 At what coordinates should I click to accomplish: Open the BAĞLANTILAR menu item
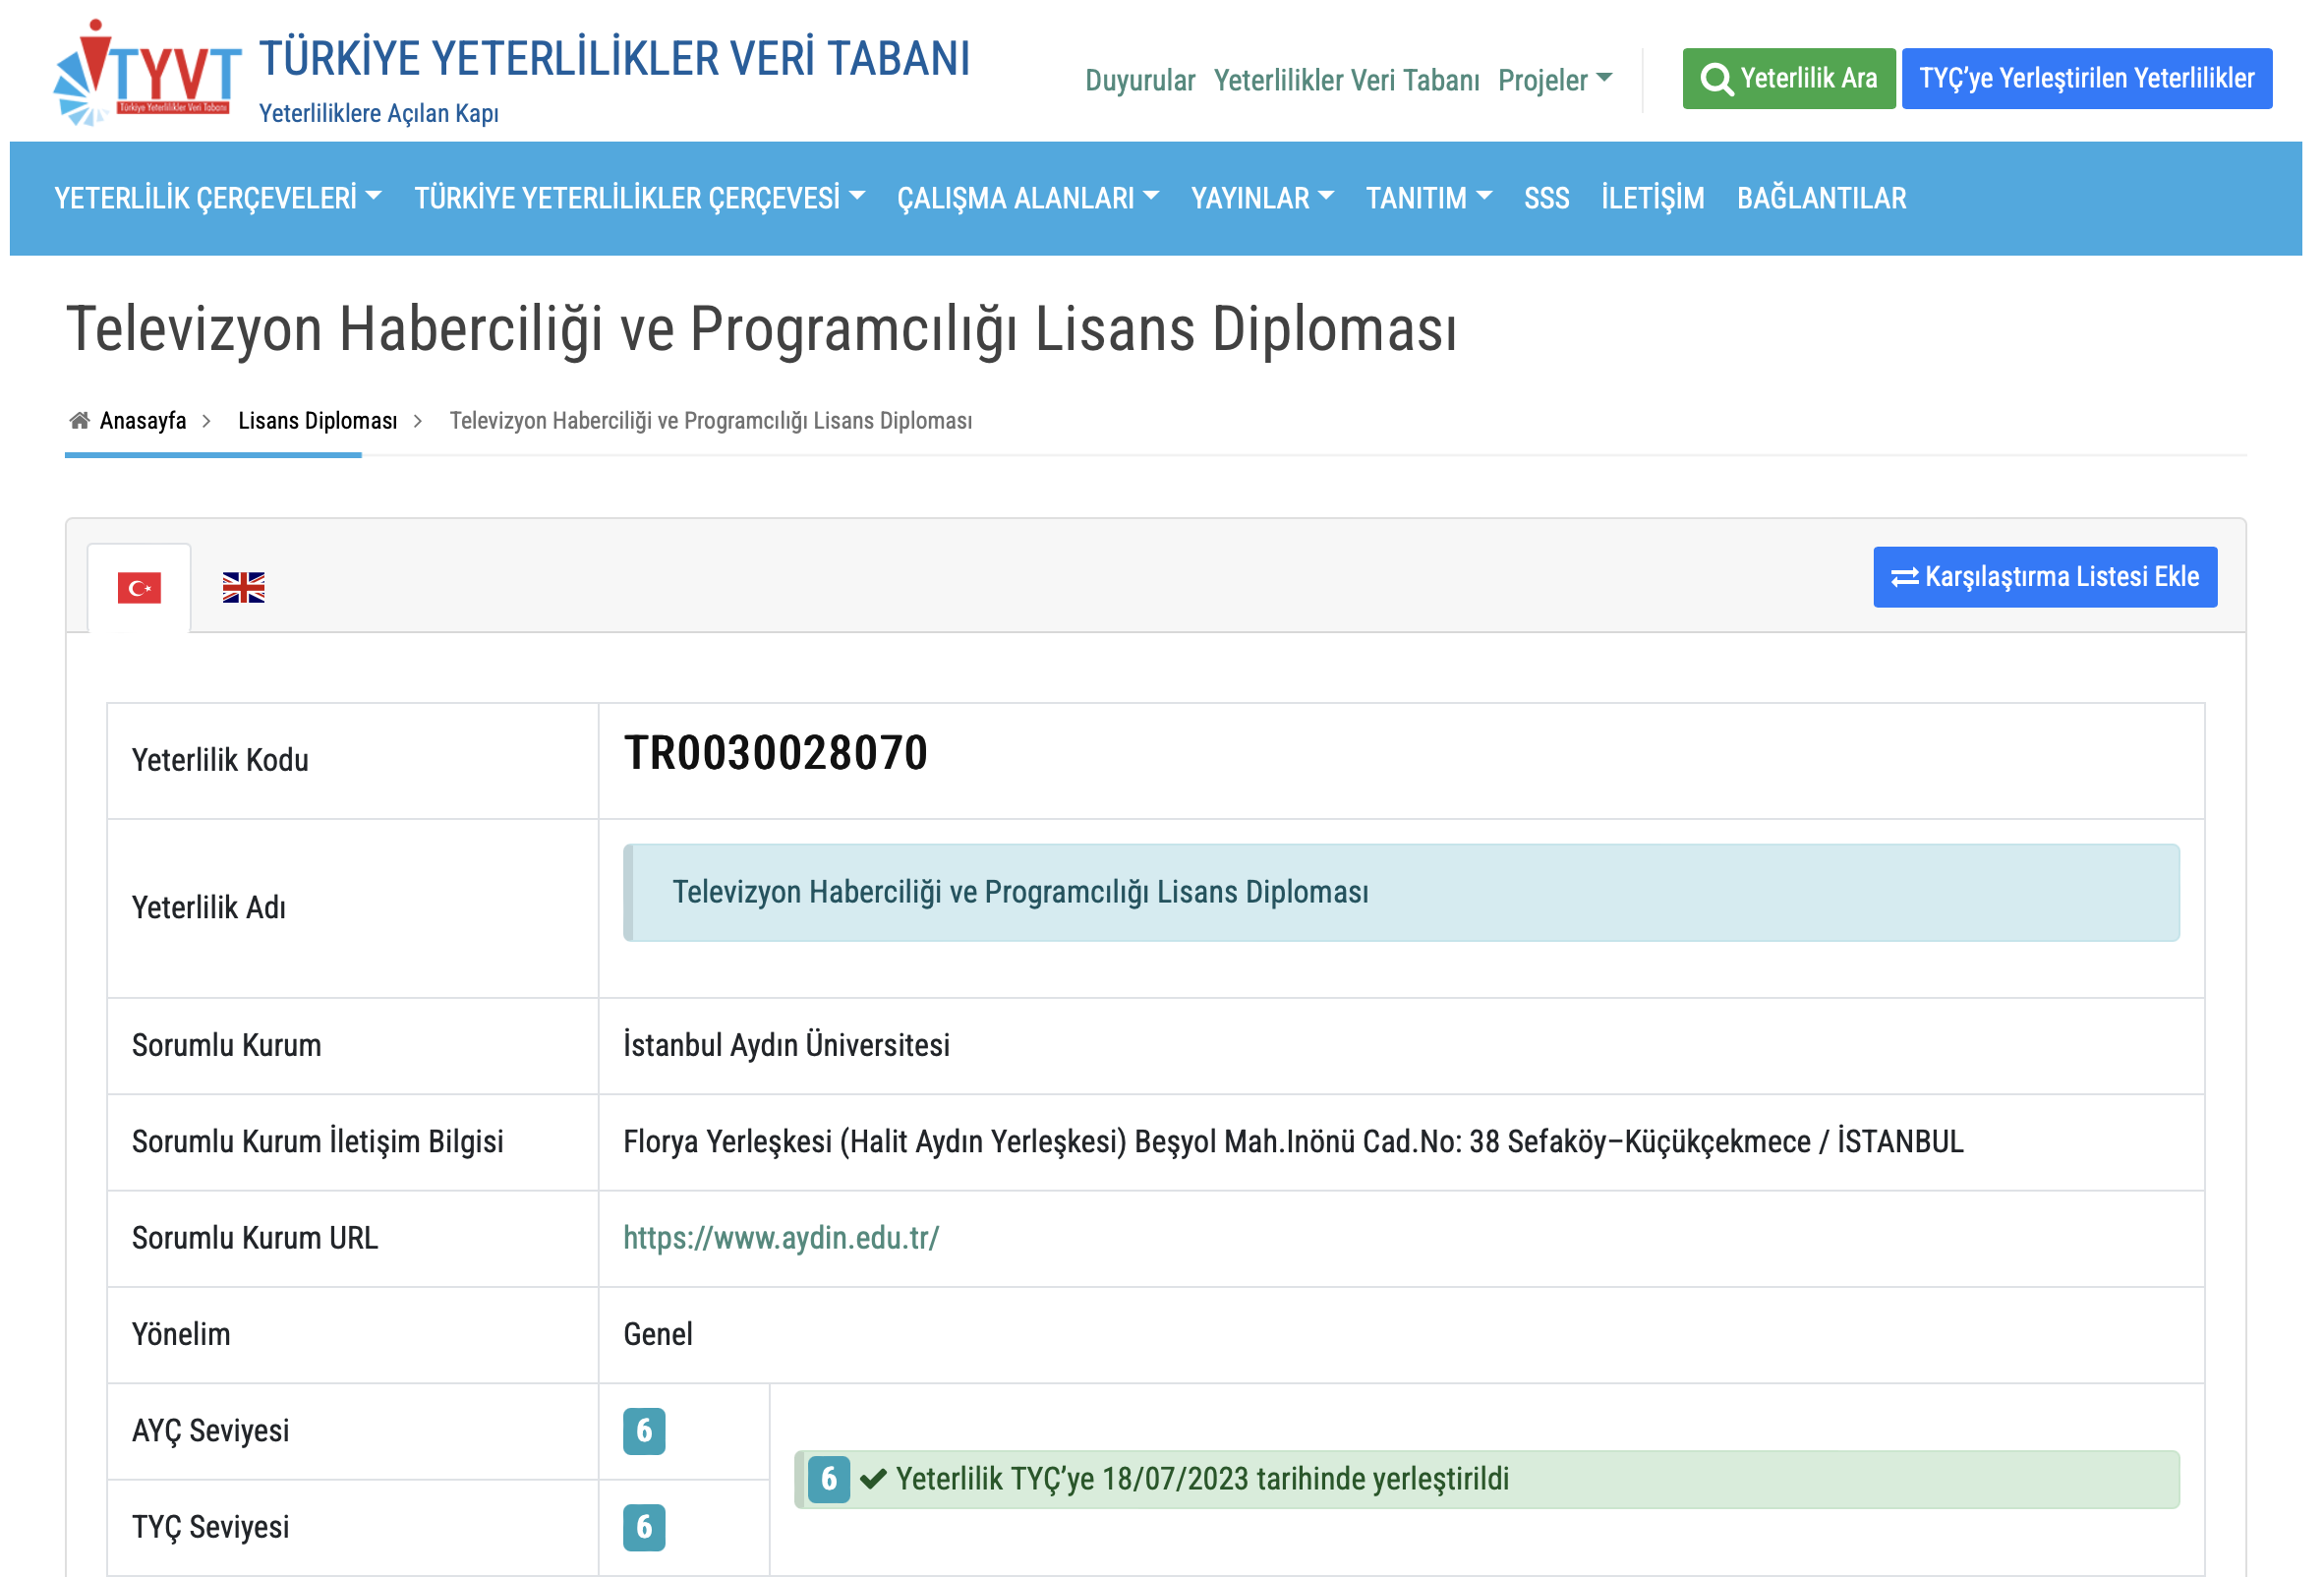[x=1823, y=199]
